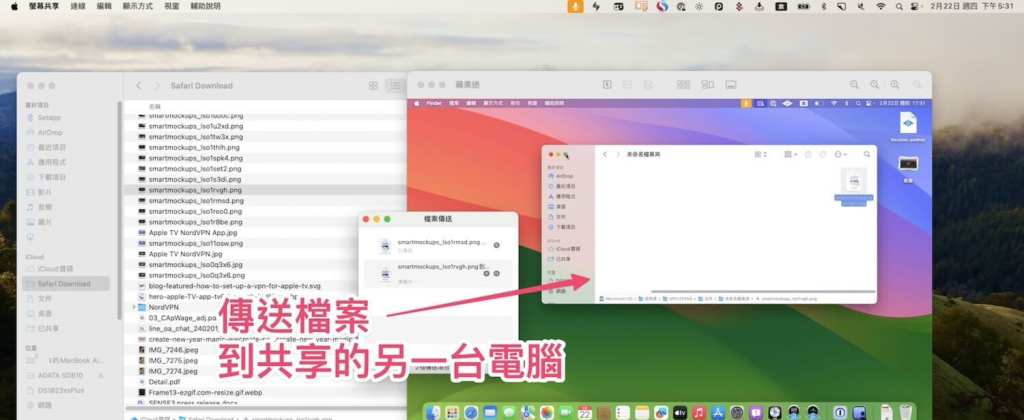The width and height of the screenshot is (1024, 420).
Task: Open the Wi-Fi status icon in the menu bar
Action: pyautogui.click(x=880, y=6)
